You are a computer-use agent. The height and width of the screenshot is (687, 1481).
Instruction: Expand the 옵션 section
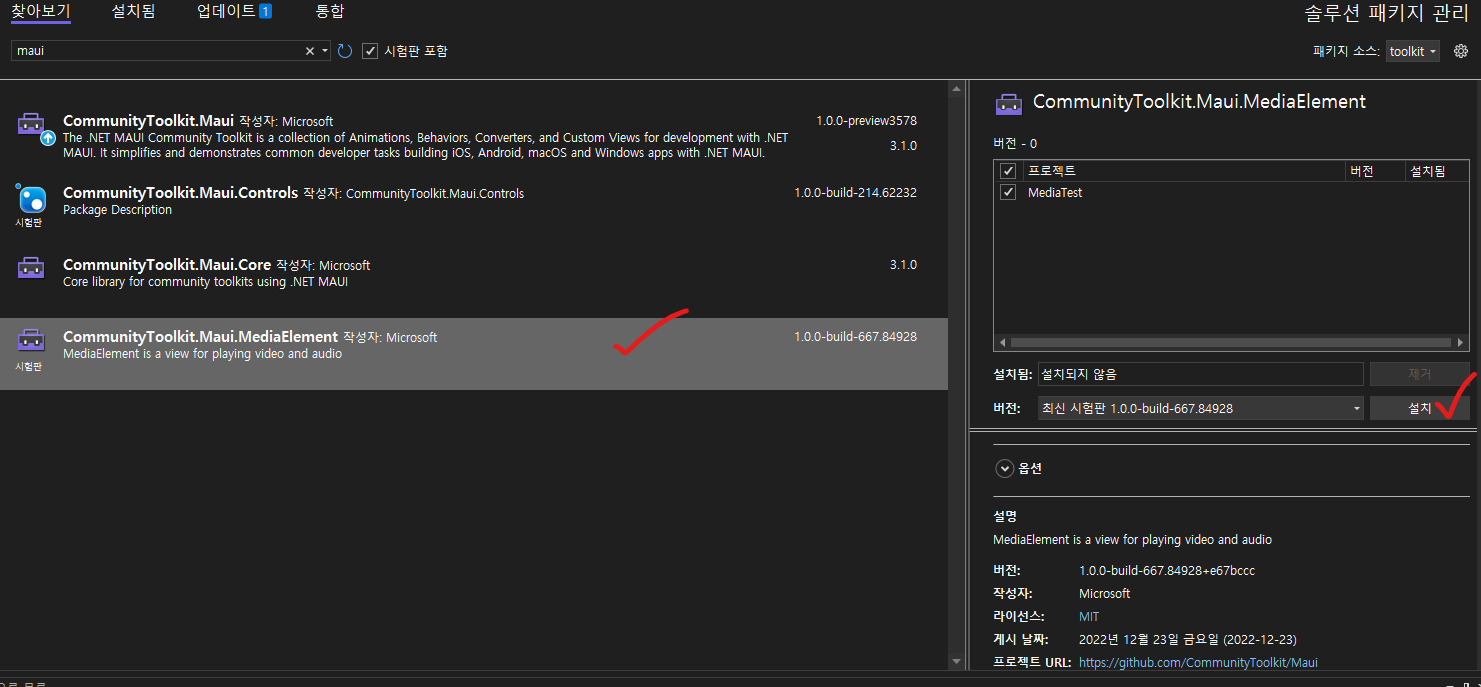point(1005,468)
